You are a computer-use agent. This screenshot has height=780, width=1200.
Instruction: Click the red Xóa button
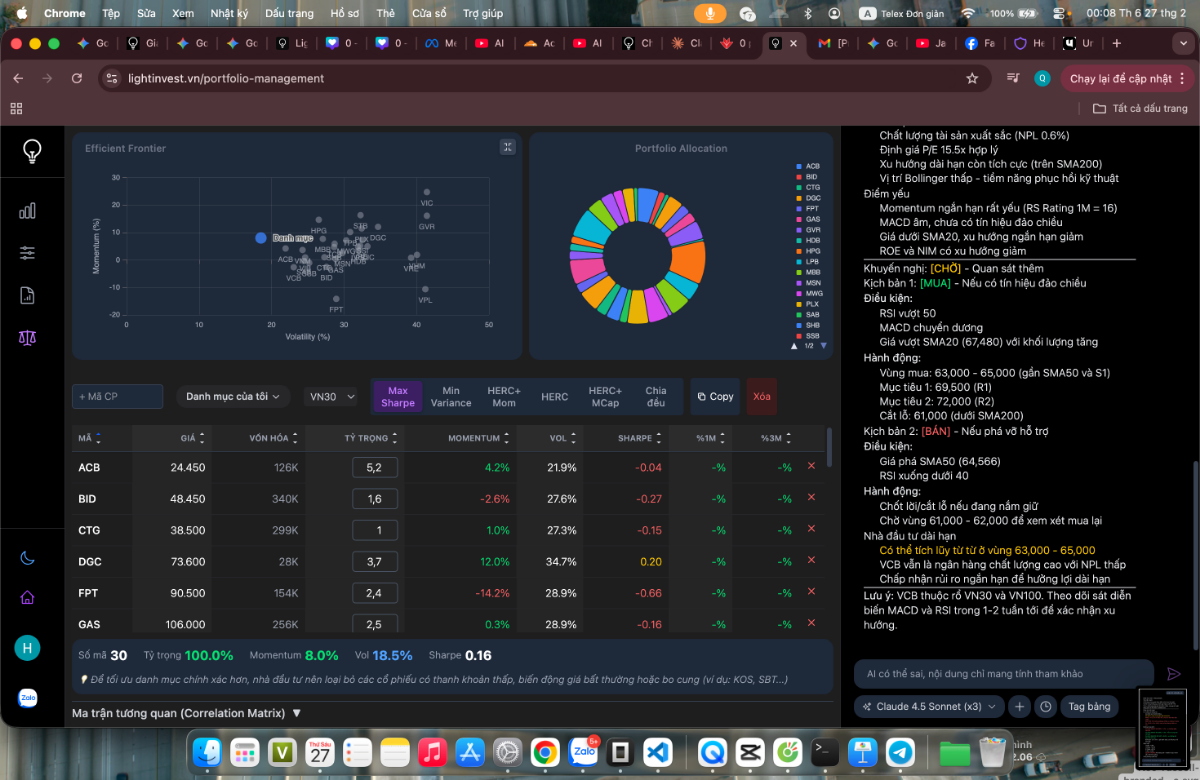point(762,397)
